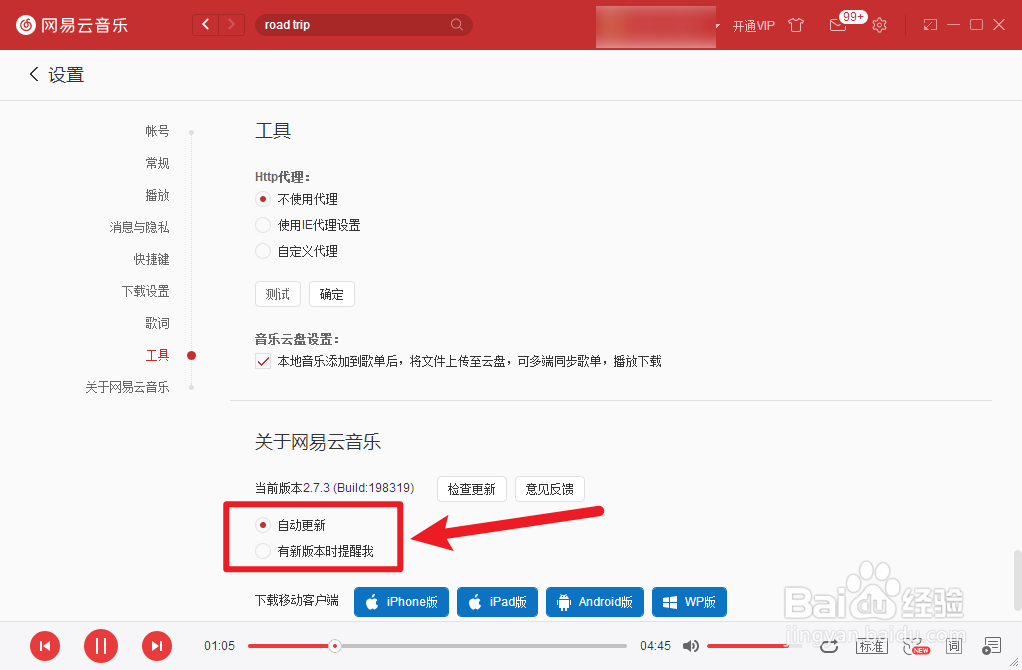Download the iPhone版 client
1022x670 pixels.
402,602
